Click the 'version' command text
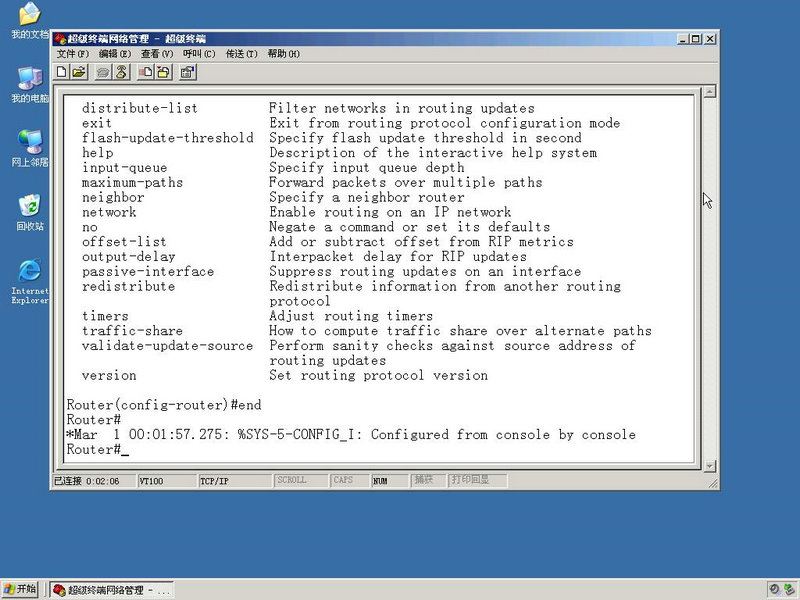The height and width of the screenshot is (600, 800). (109, 375)
